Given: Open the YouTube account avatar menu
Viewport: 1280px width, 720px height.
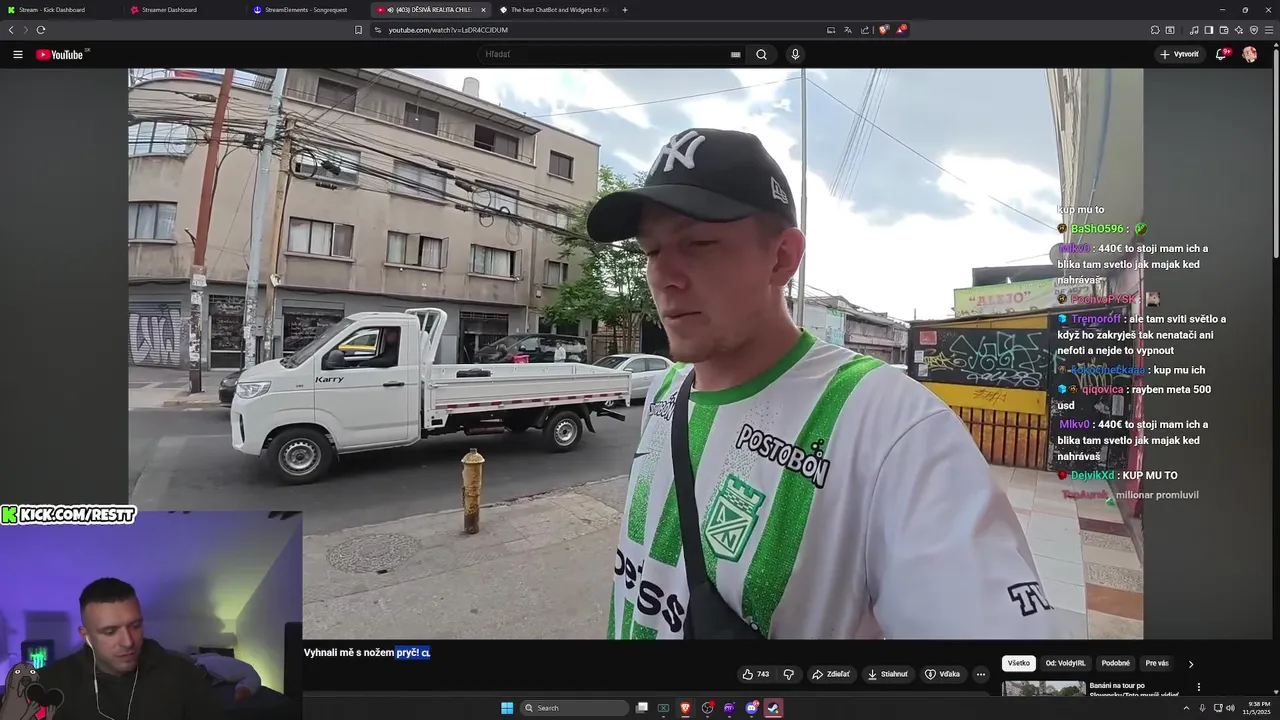Looking at the screenshot, I should [1249, 54].
